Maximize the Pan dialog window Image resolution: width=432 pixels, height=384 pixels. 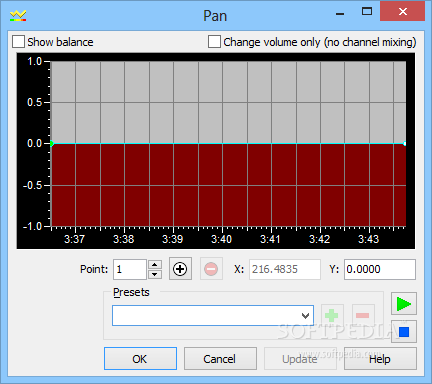367,12
